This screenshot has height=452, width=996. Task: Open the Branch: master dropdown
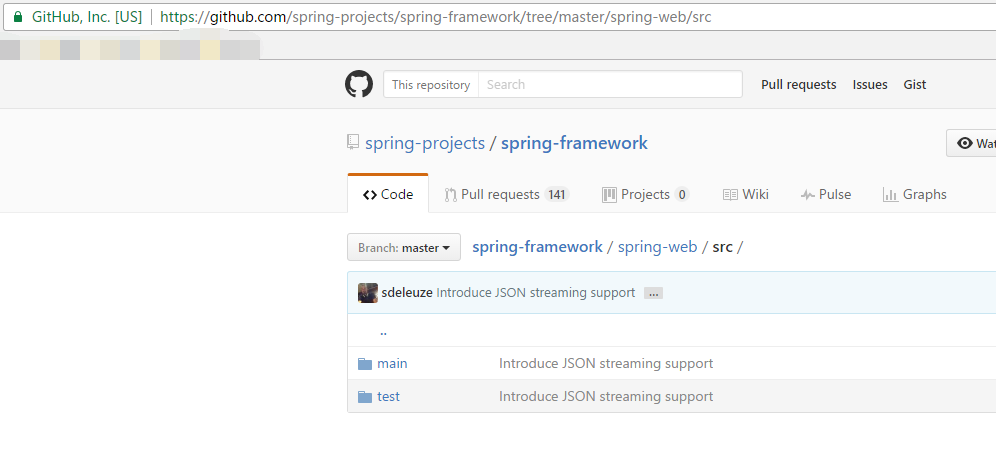[404, 247]
